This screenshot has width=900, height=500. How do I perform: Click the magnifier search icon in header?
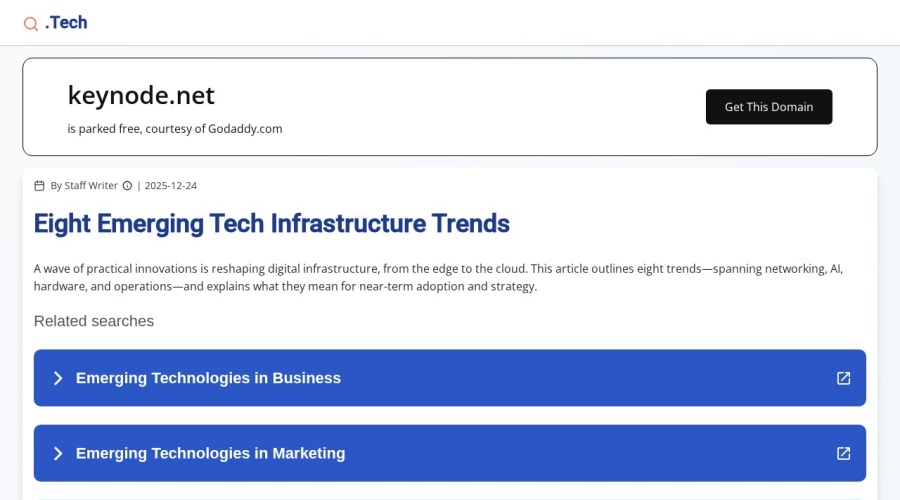click(31, 23)
